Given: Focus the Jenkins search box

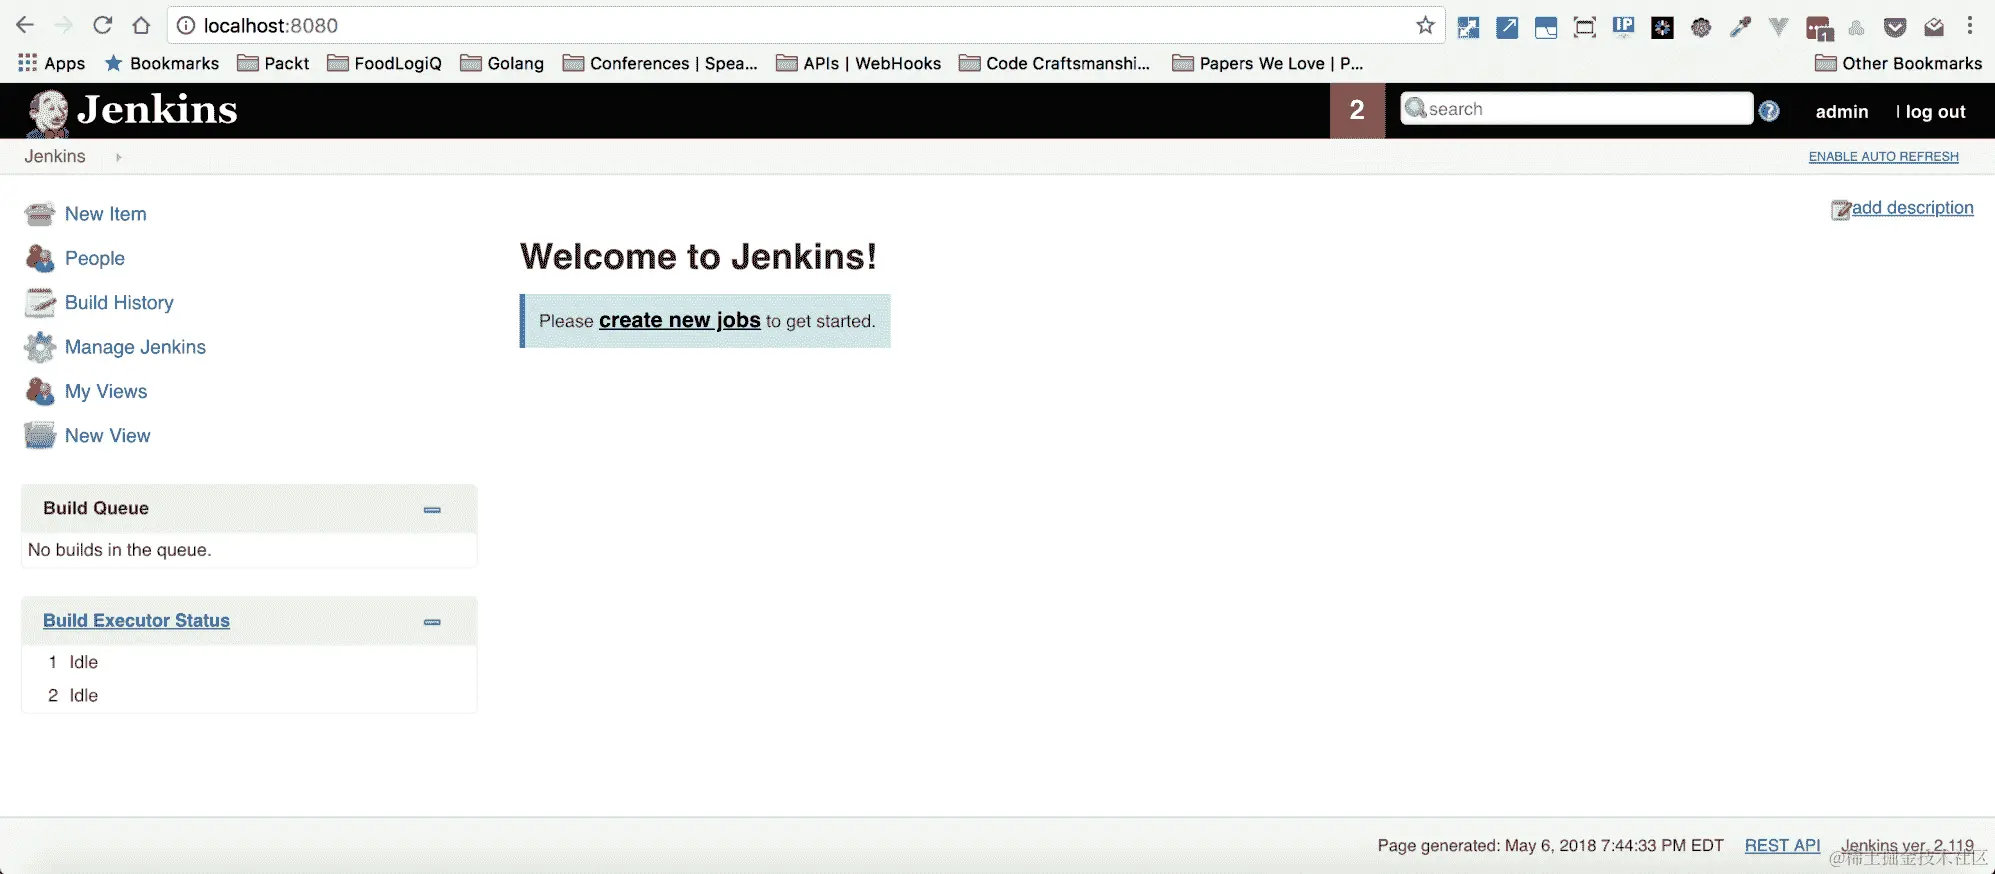Looking at the screenshot, I should 1577,109.
